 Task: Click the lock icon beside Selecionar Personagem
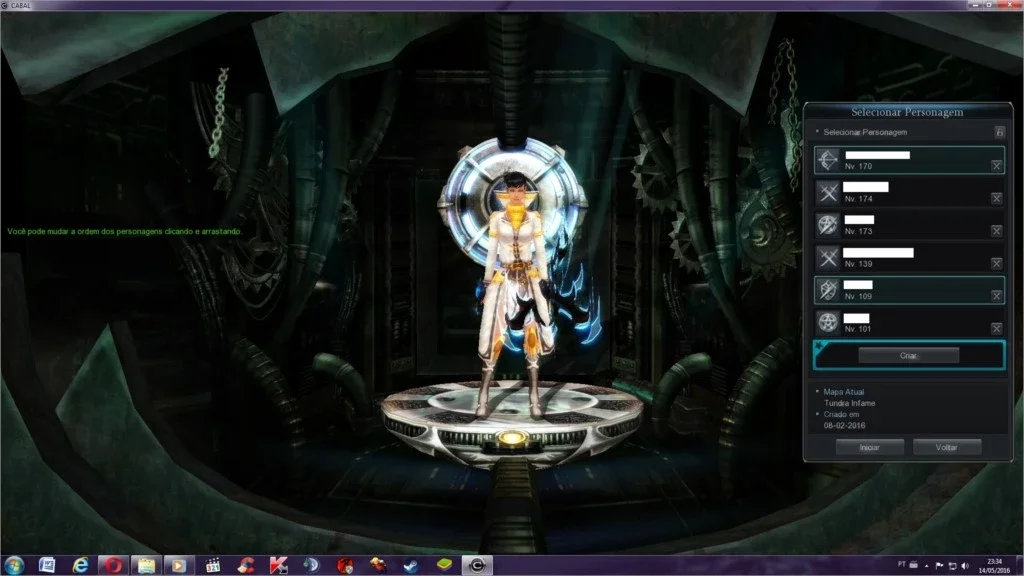pos(999,132)
